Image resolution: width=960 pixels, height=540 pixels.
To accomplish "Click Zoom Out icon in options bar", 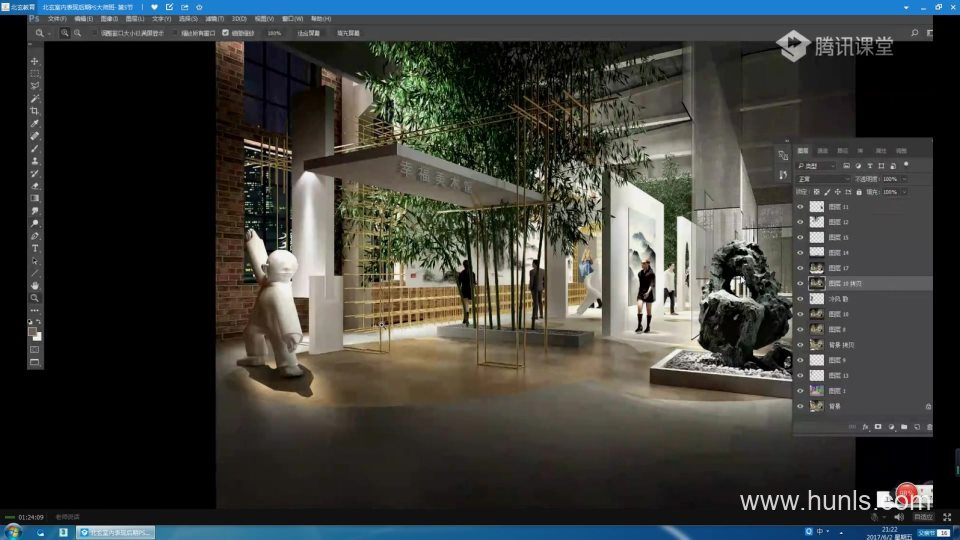I will click(x=78, y=33).
